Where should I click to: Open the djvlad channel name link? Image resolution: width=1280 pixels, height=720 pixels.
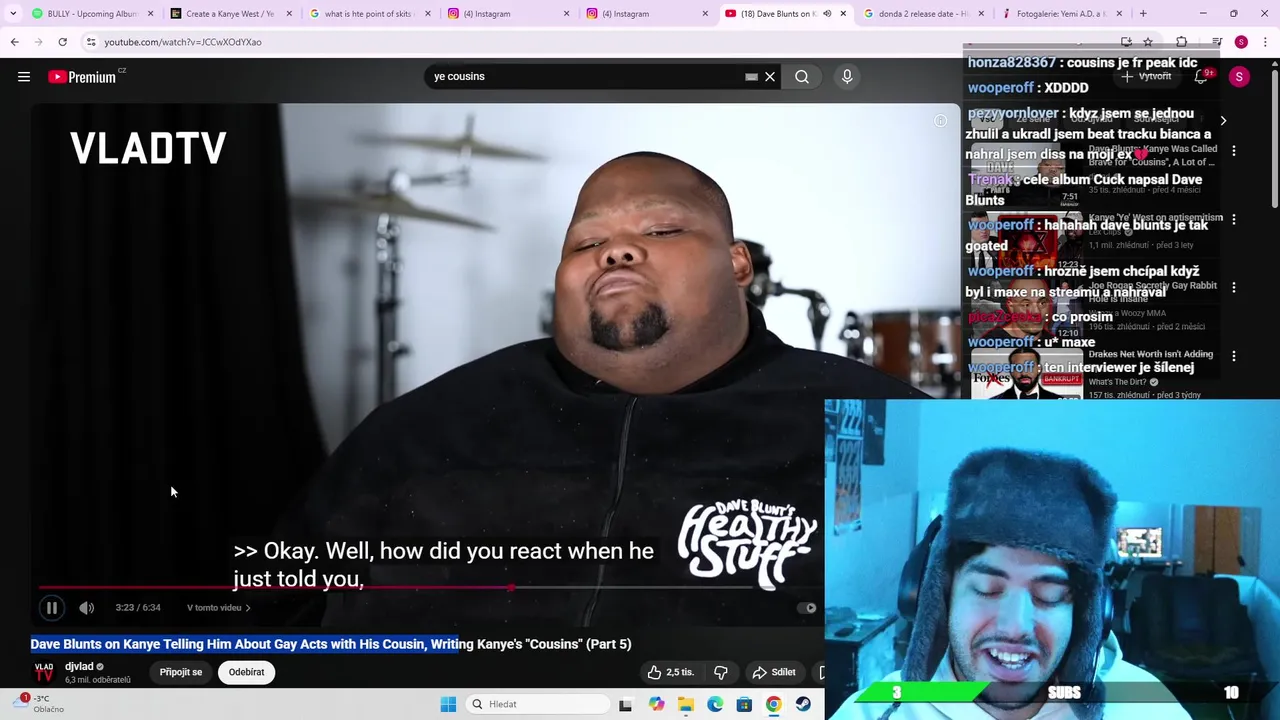[x=79, y=666]
